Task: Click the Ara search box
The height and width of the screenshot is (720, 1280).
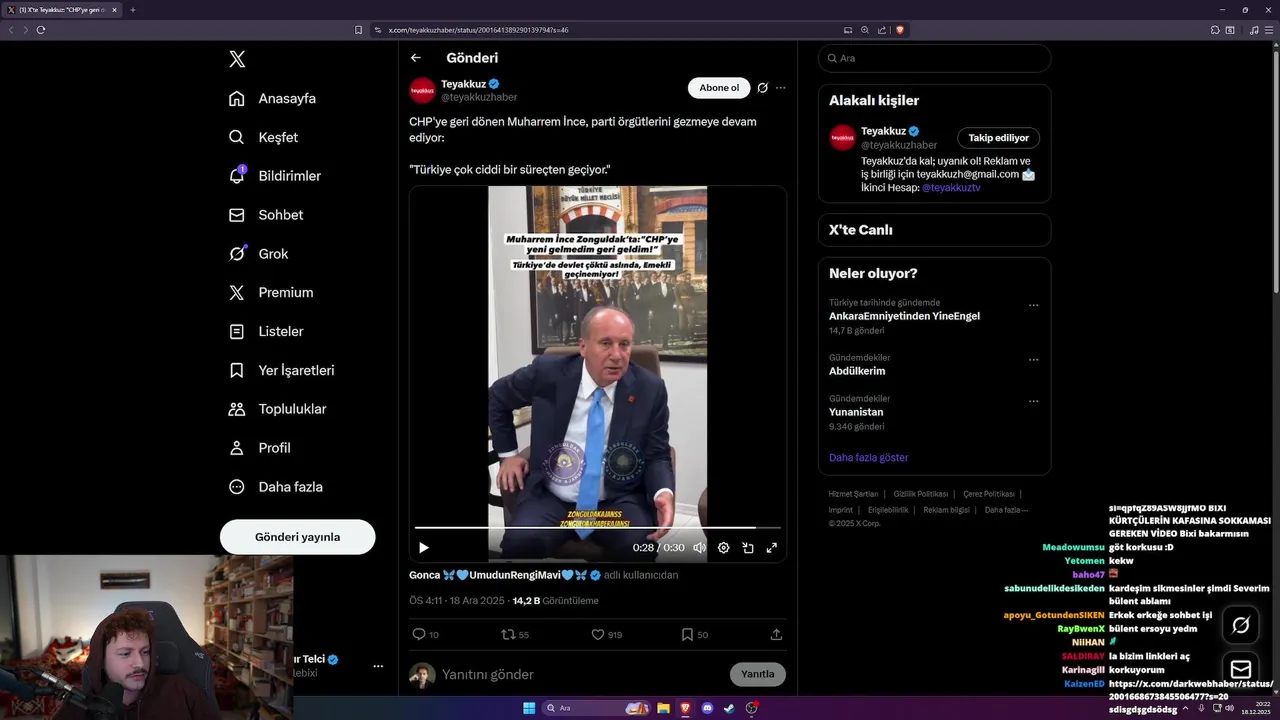Action: 934,58
